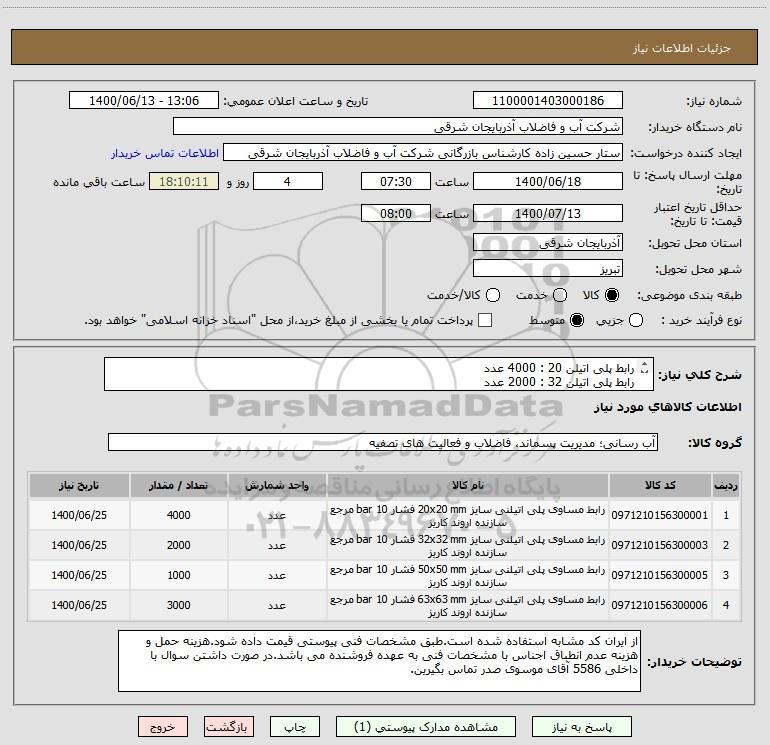
Task: Click the ایجاد کننده درخواست field
Action: coord(423,153)
